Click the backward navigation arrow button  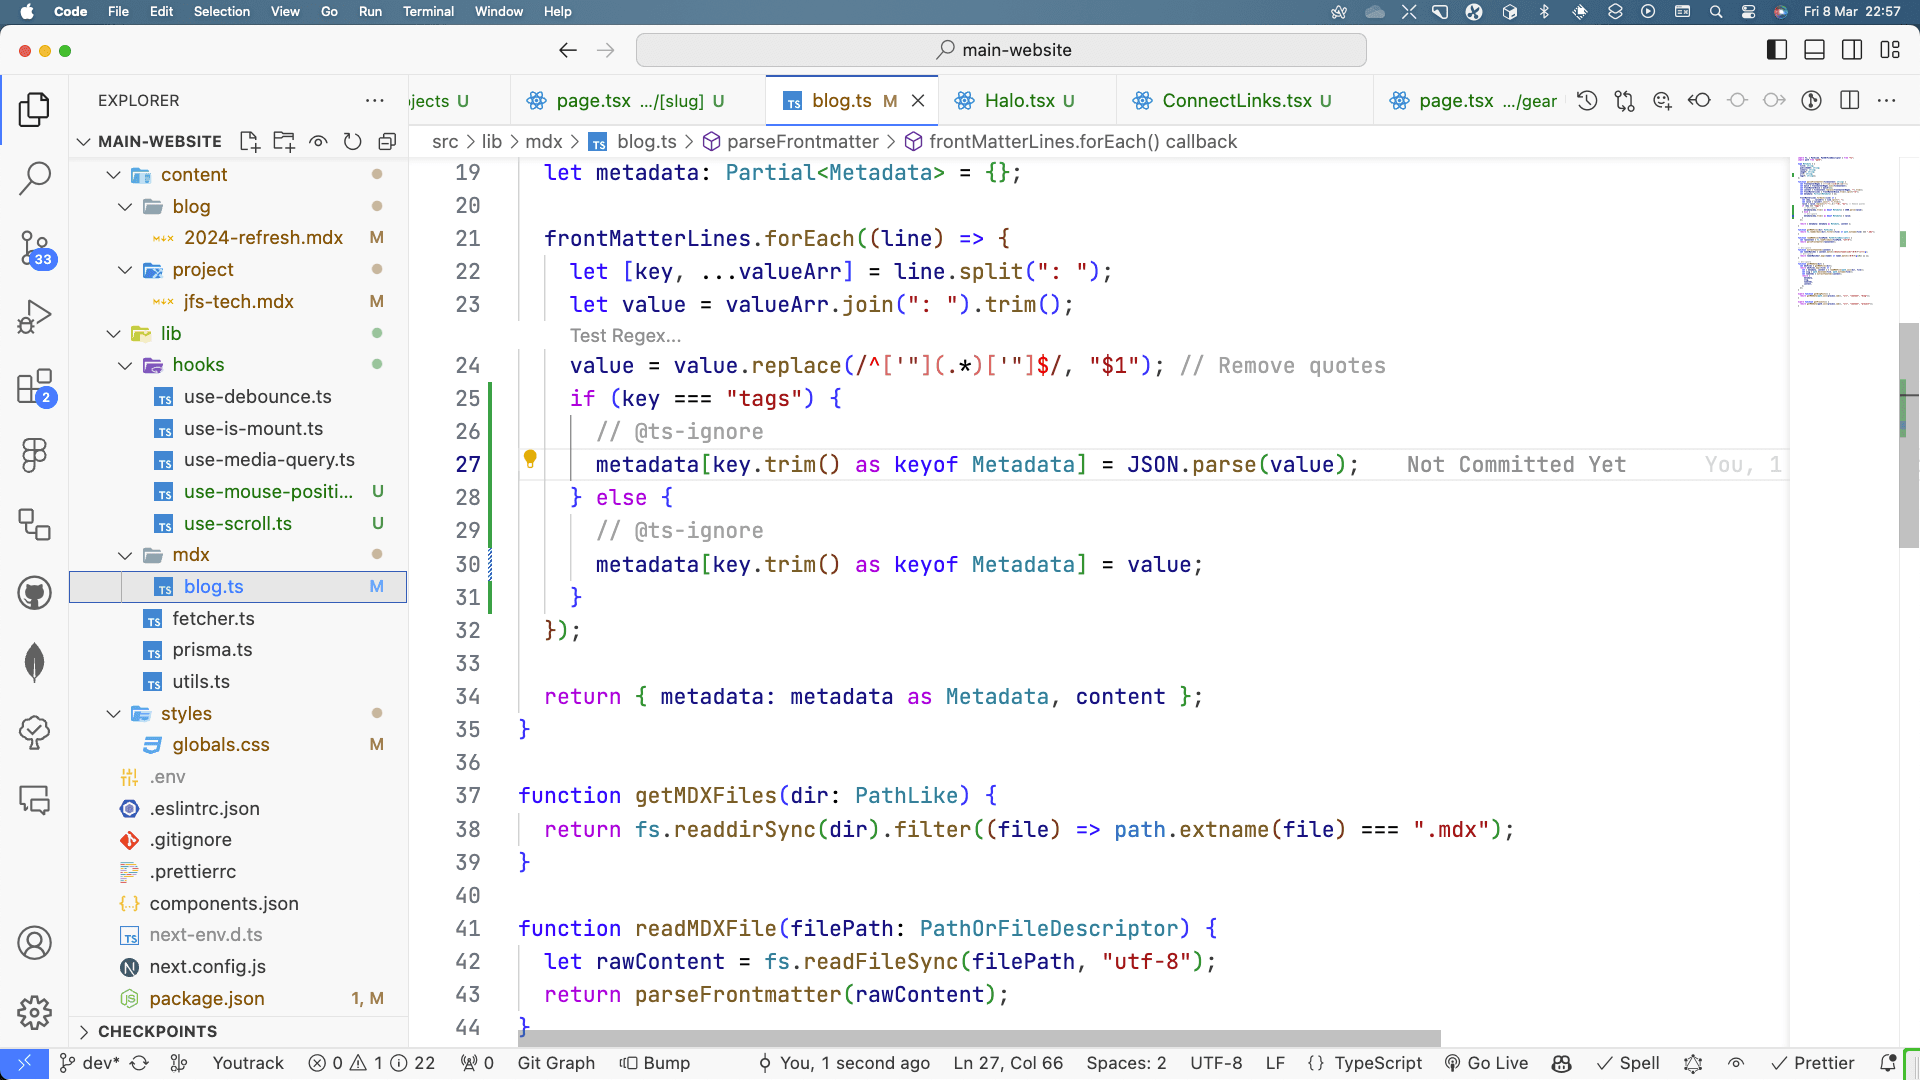click(x=567, y=50)
